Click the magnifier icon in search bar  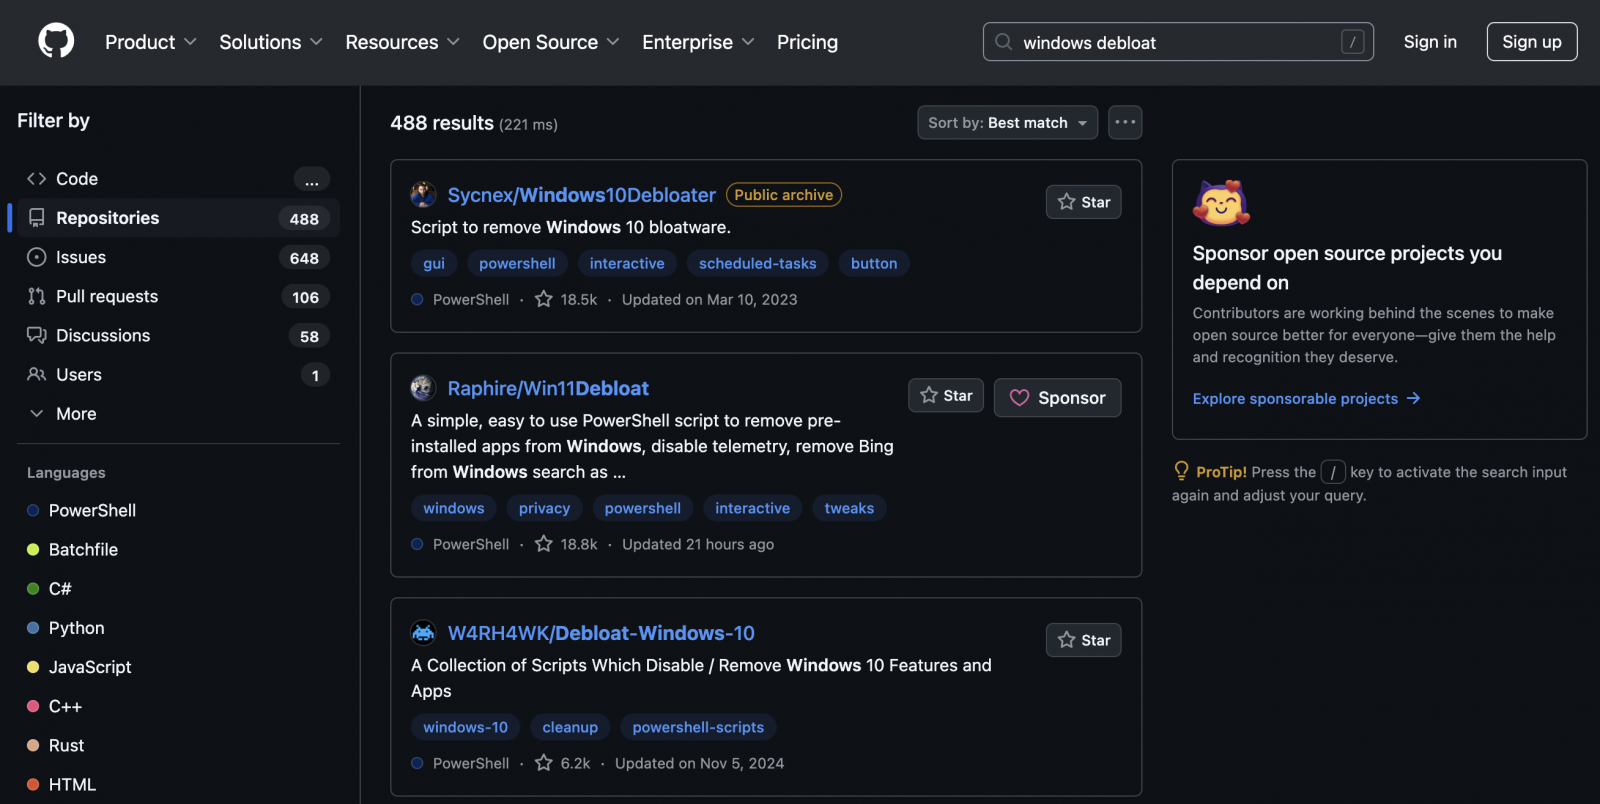point(1004,42)
